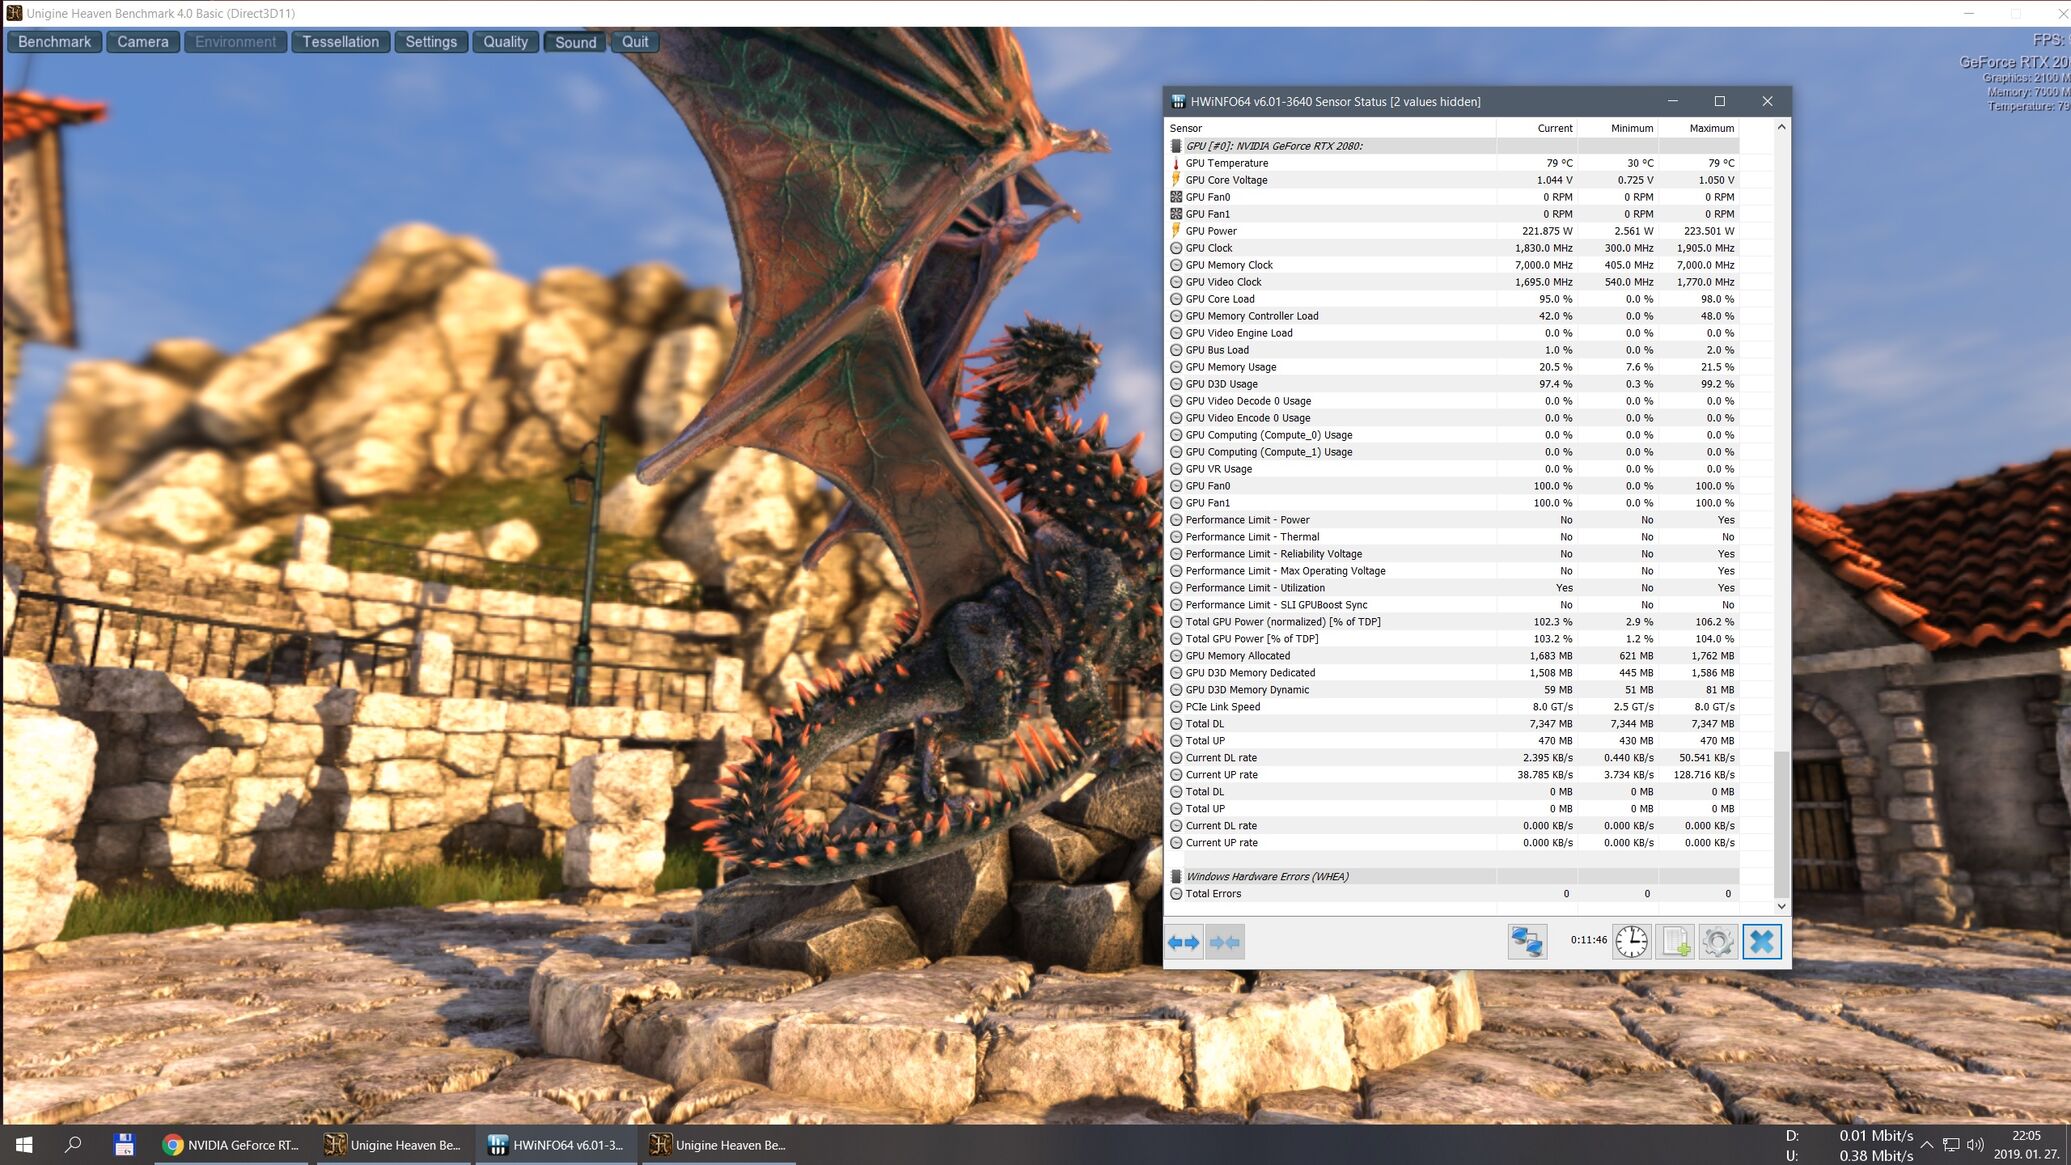Maximize the HWiNFO64 sensor window
Image resolution: width=2071 pixels, height=1165 pixels.
click(x=1720, y=101)
